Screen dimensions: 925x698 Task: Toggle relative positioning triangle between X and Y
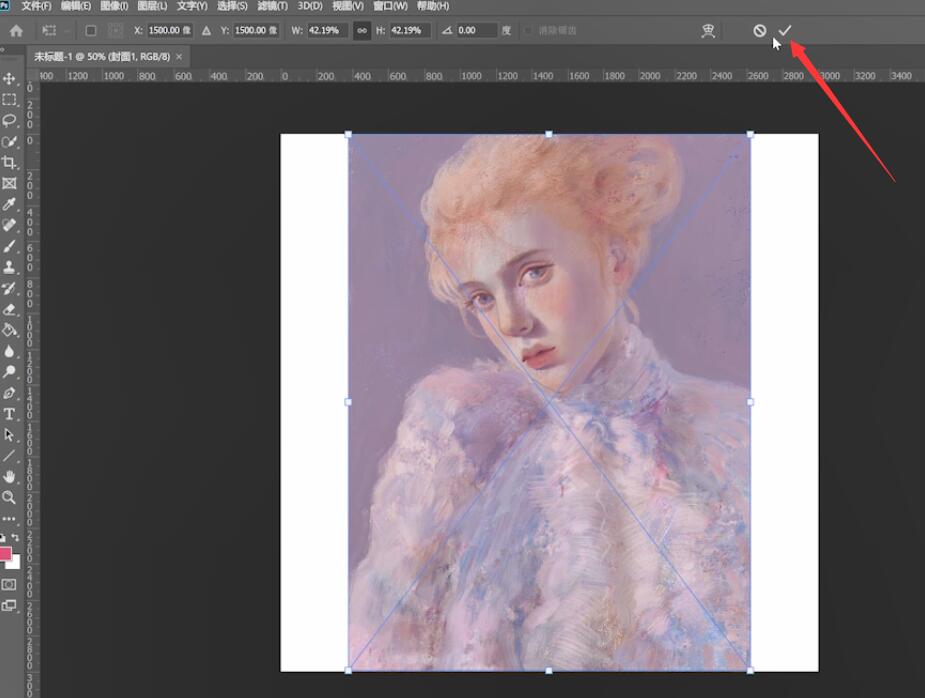[206, 31]
